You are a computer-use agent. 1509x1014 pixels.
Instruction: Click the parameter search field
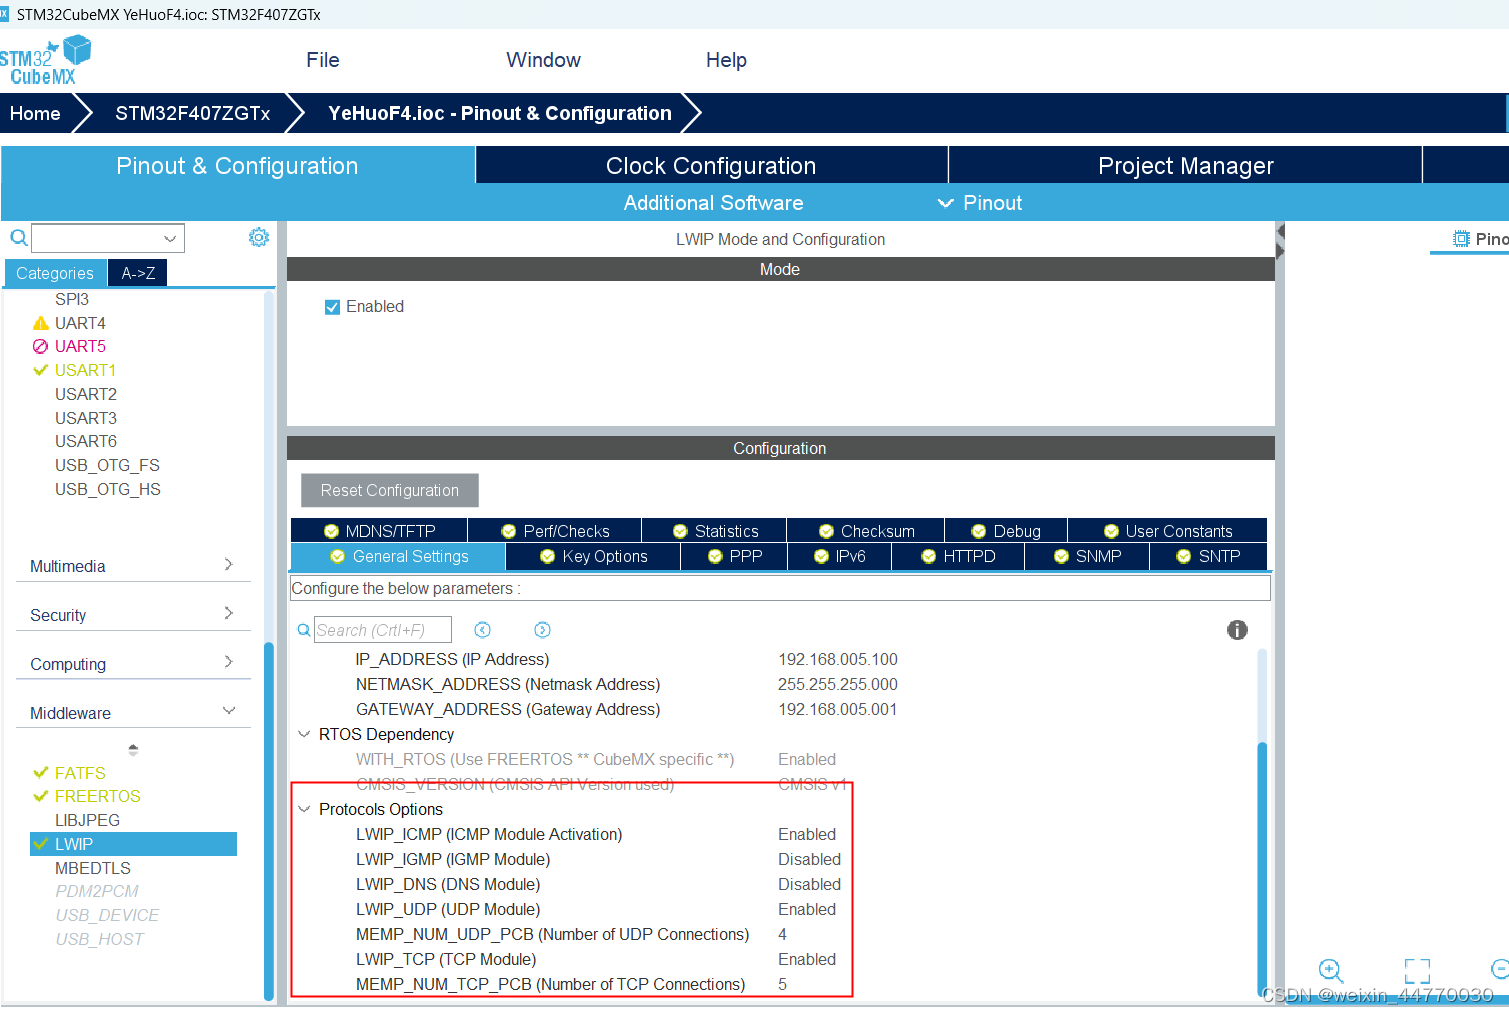click(x=382, y=630)
